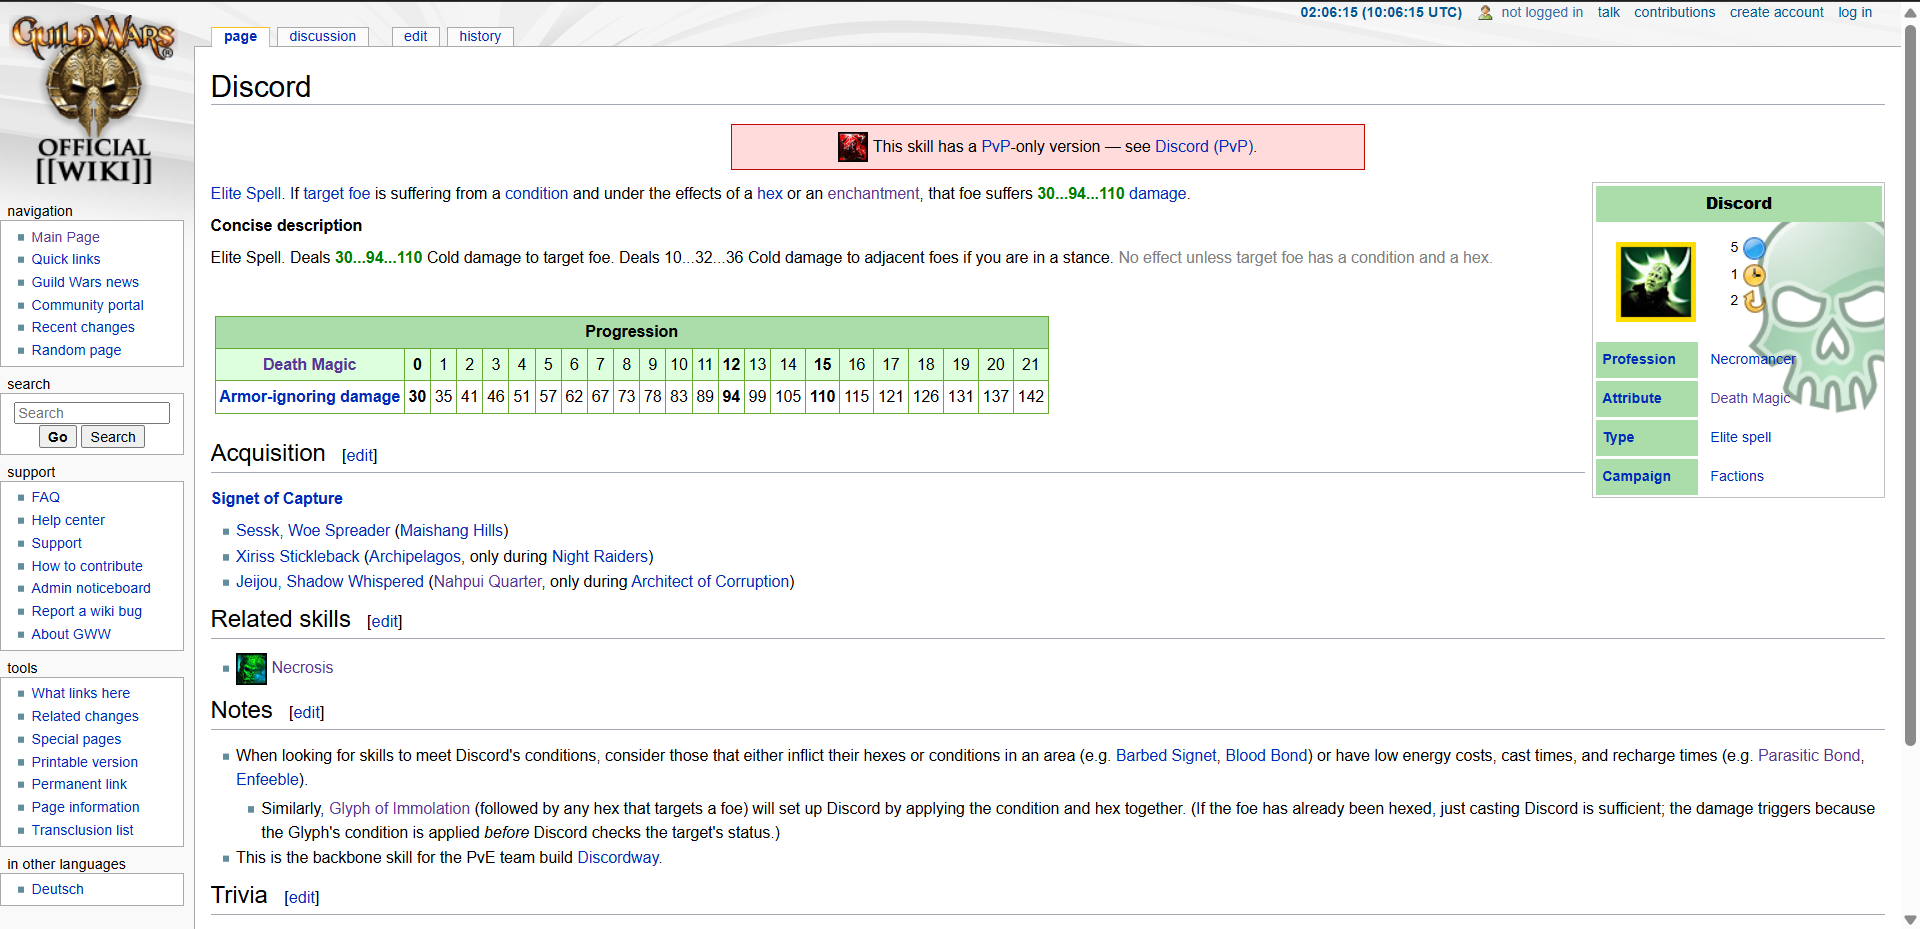1920x929 pixels.
Task: Open the Help center link
Action: coord(67,520)
